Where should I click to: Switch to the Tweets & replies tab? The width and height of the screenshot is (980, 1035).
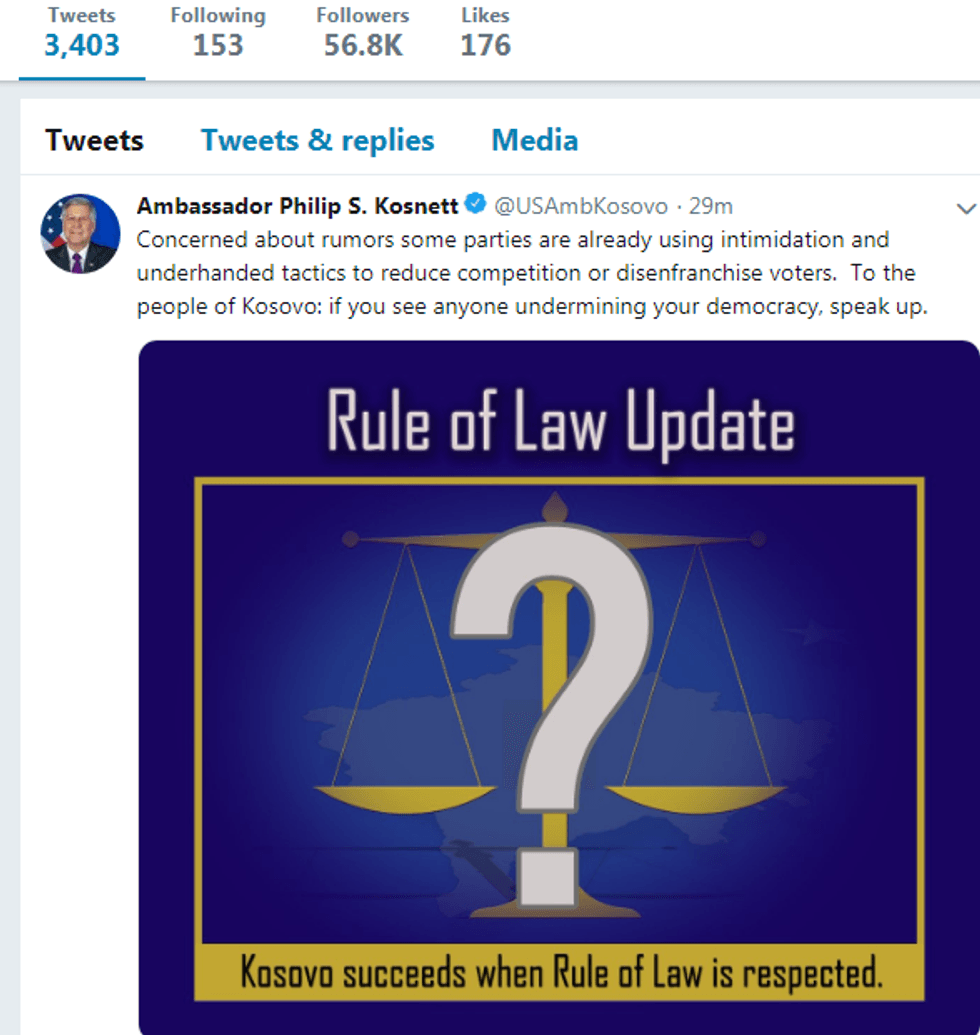pyautogui.click(x=317, y=141)
